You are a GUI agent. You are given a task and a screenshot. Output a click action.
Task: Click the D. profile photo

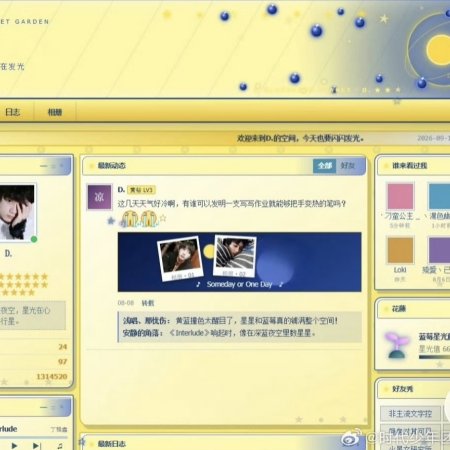[x=17, y=212]
